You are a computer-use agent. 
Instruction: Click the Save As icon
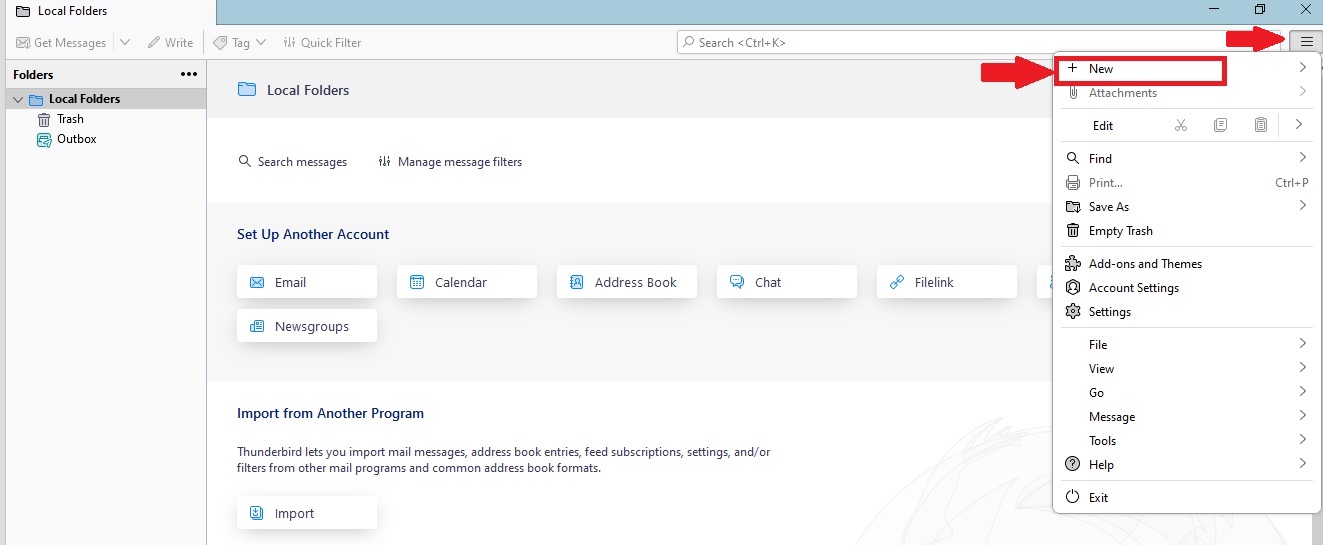click(1073, 206)
